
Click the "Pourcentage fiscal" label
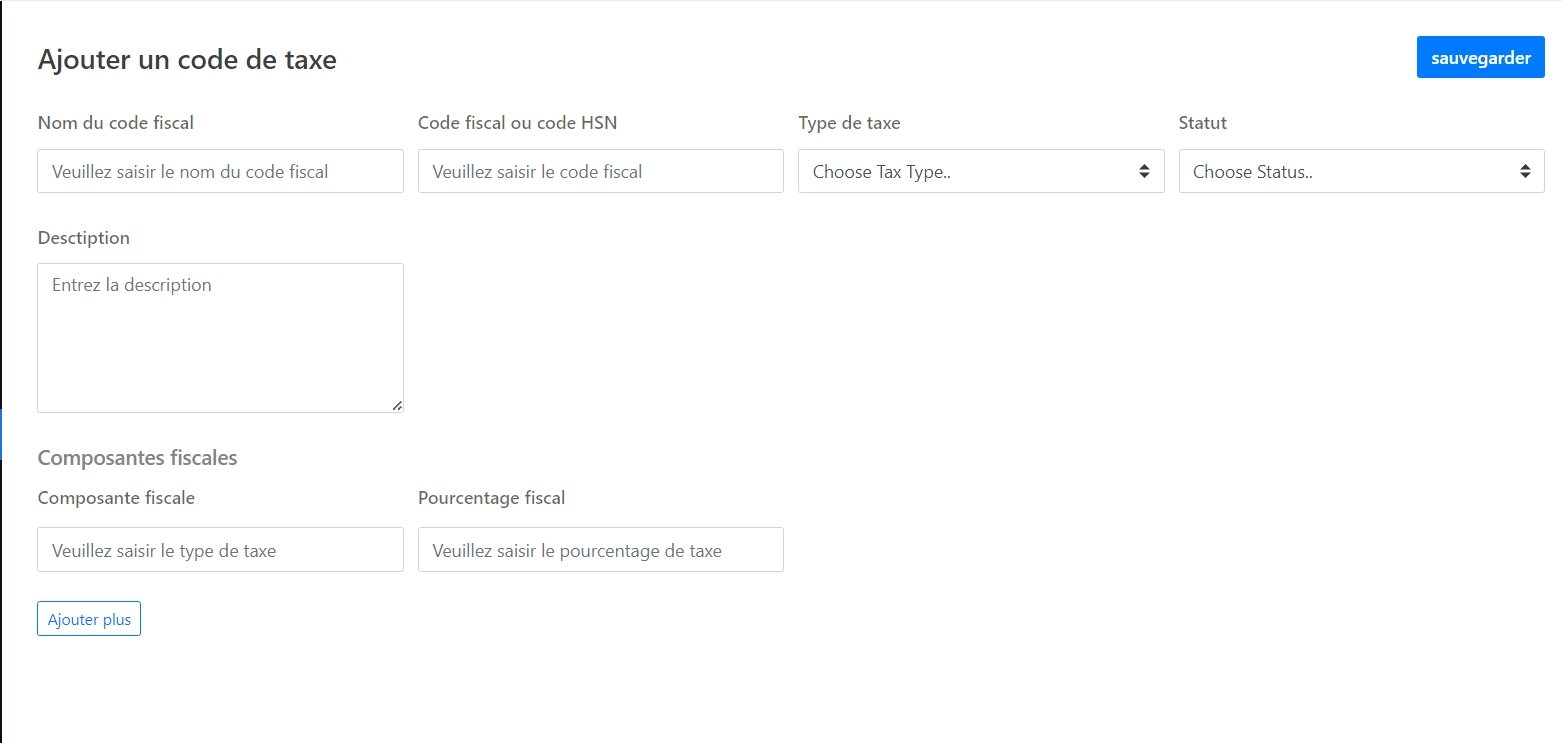(491, 498)
